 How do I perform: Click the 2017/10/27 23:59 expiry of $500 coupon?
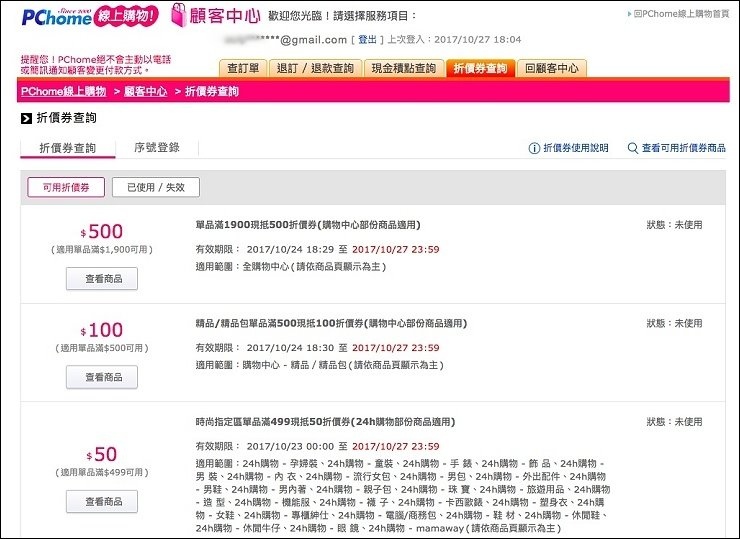[x=395, y=250]
